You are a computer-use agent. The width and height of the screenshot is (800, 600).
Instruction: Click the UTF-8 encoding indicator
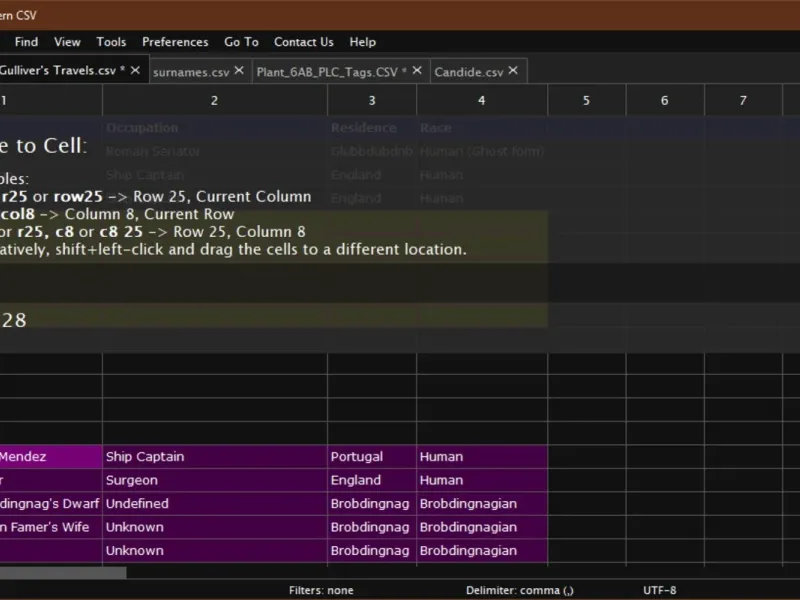[x=659, y=591]
